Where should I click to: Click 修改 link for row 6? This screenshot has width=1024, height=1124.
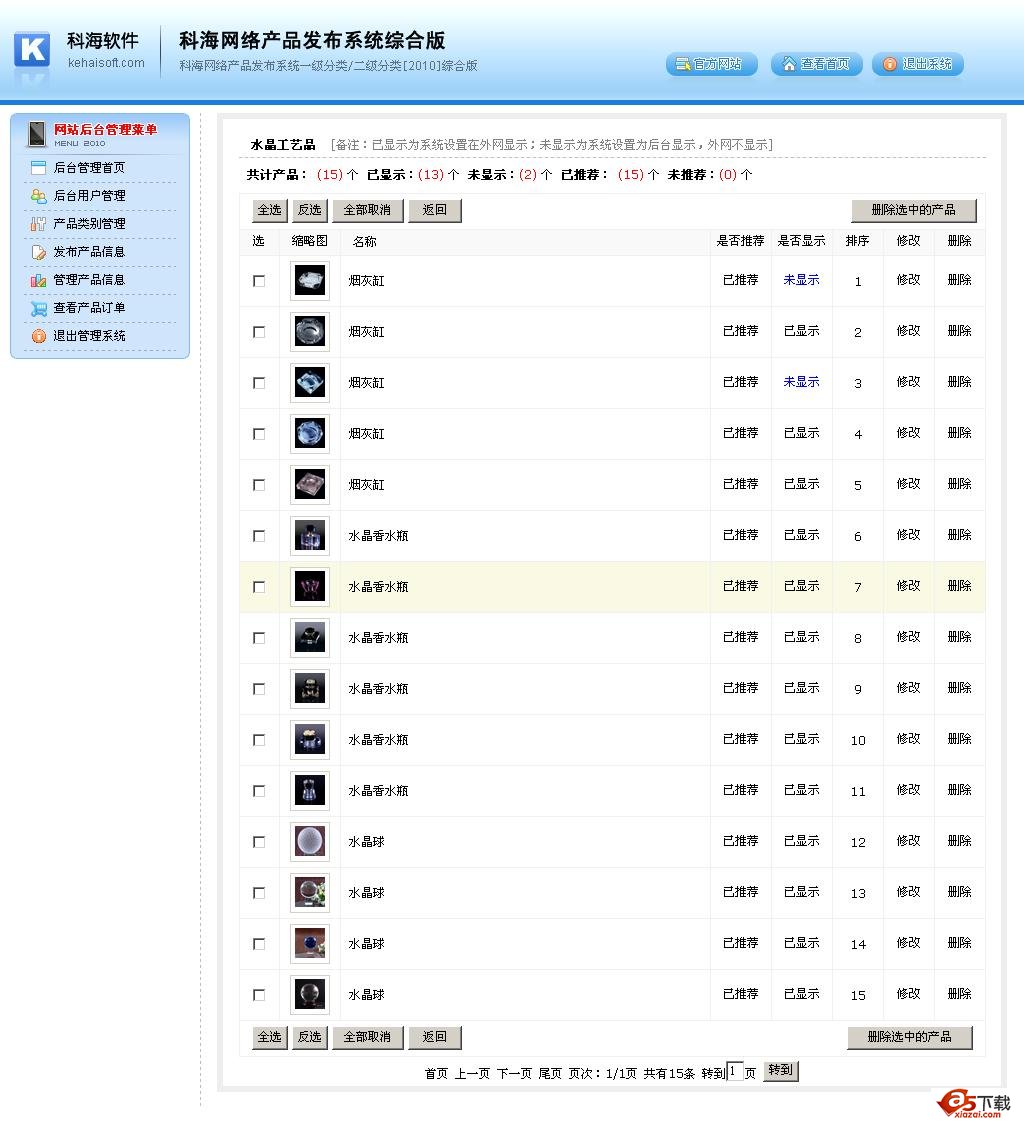click(x=908, y=535)
